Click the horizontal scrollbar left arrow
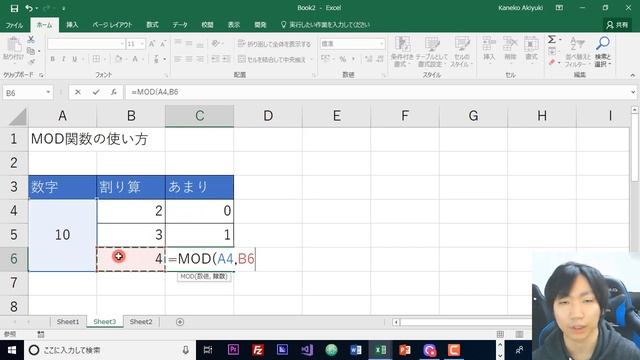The width and height of the screenshot is (640, 360). [x=396, y=322]
